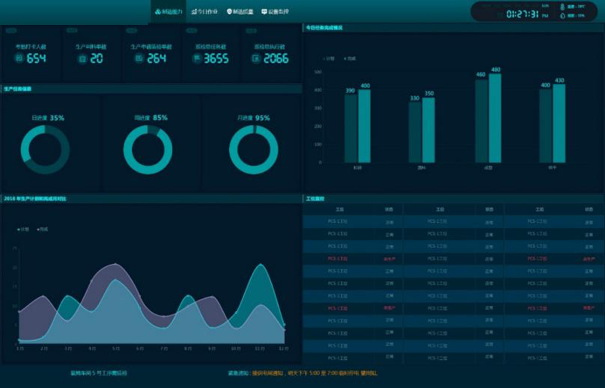Select the 3655 count value
The image size is (605, 388).
[x=216, y=59]
